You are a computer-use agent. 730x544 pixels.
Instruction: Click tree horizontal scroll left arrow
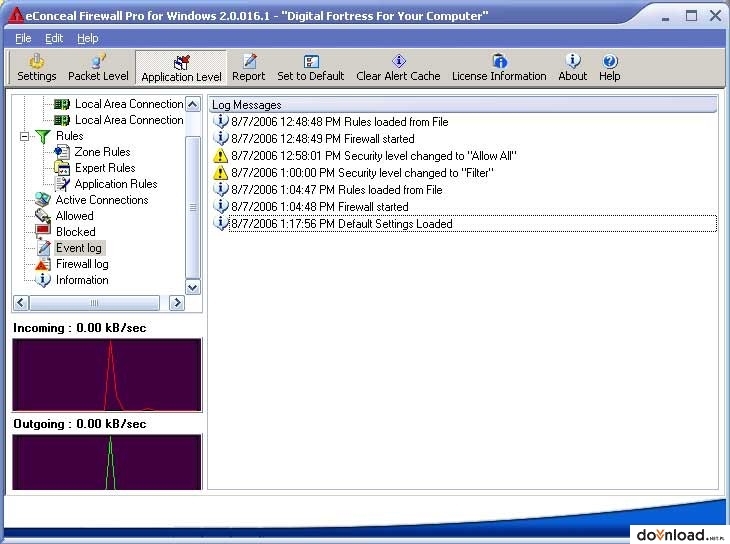21,303
